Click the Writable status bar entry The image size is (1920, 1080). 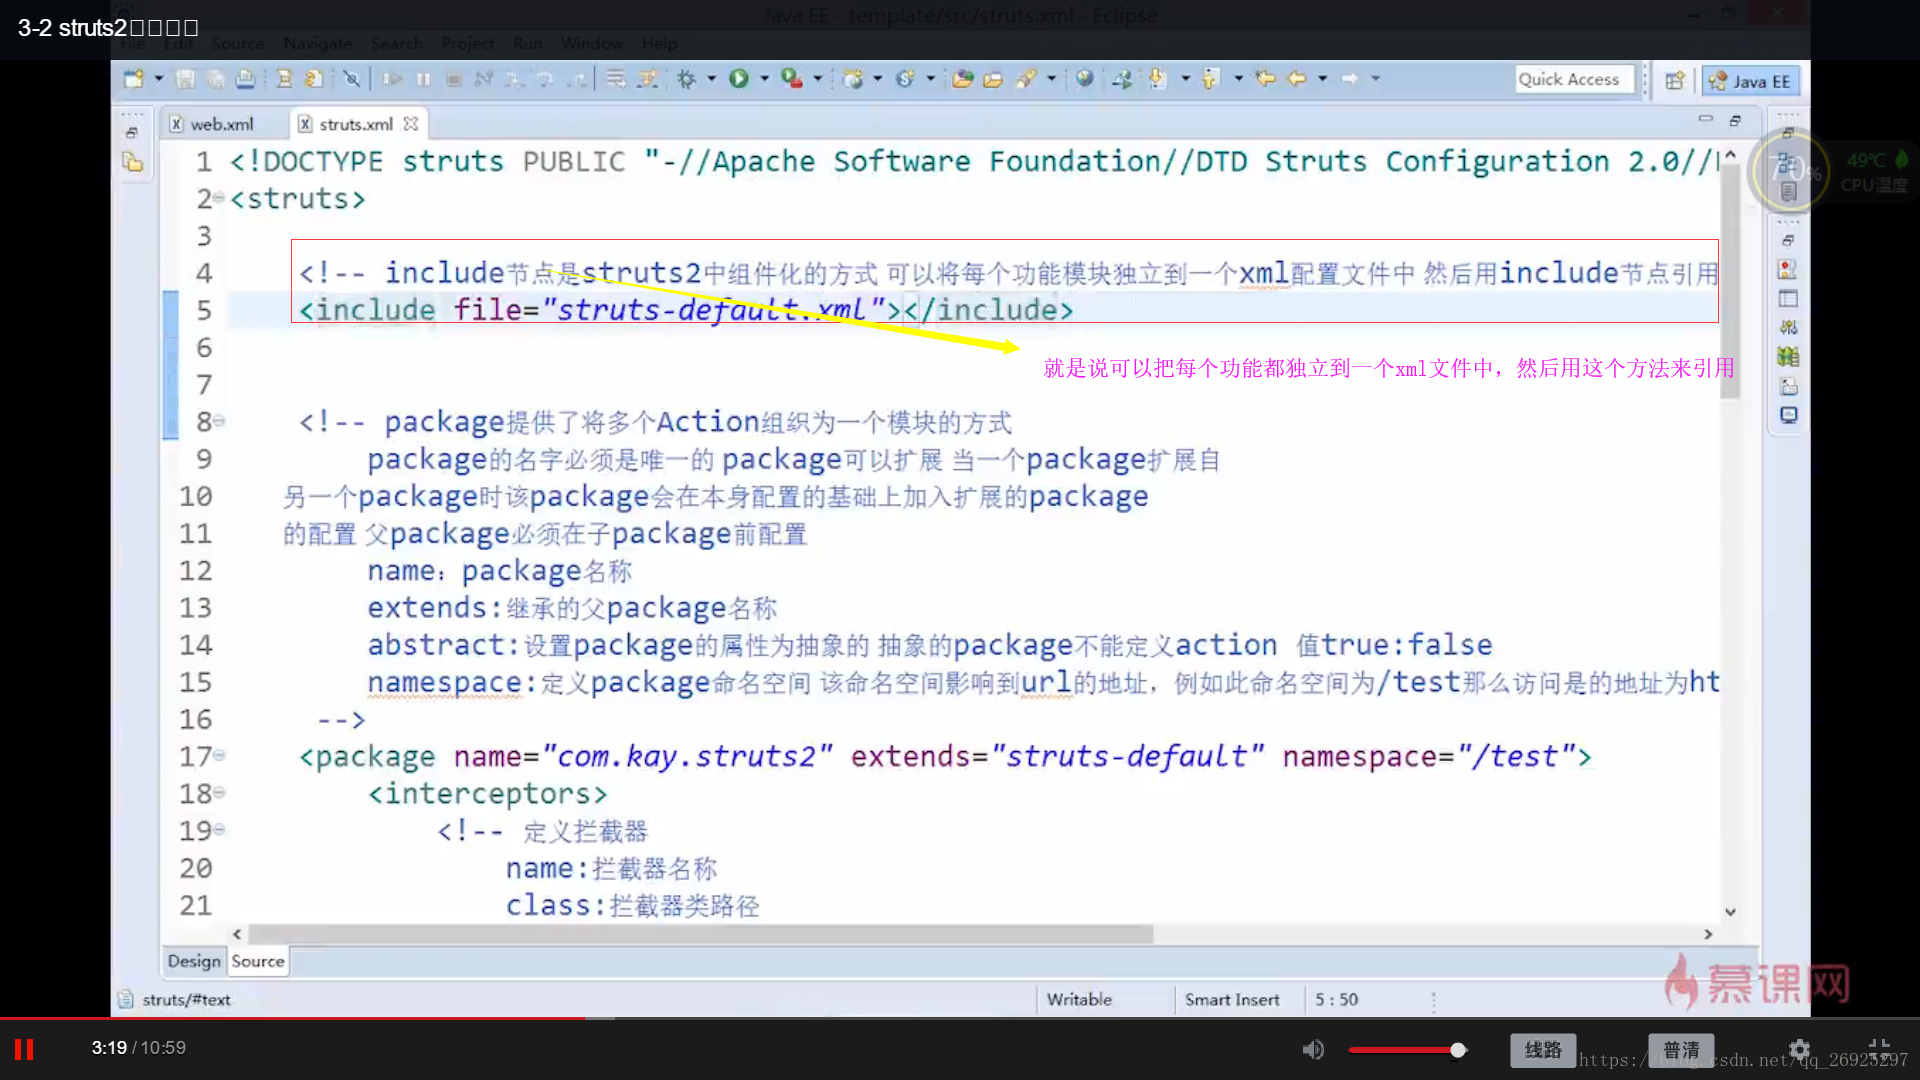tap(1080, 999)
